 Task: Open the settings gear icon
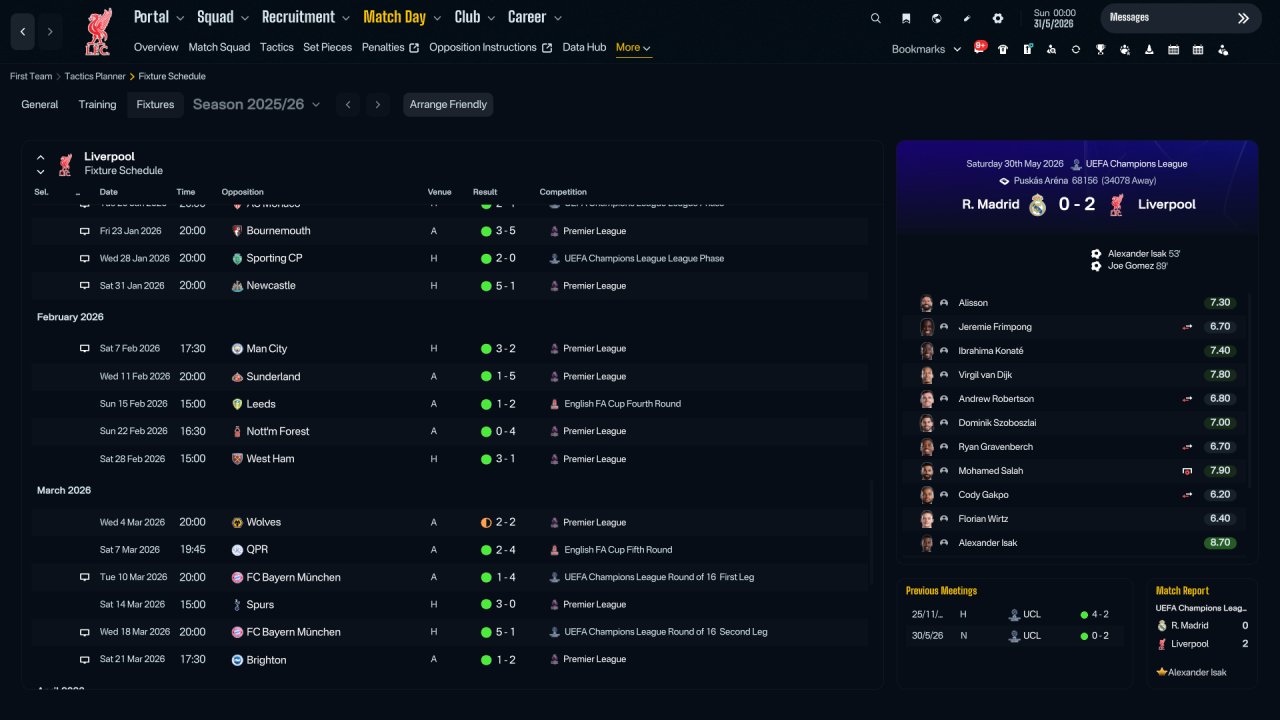(x=997, y=18)
